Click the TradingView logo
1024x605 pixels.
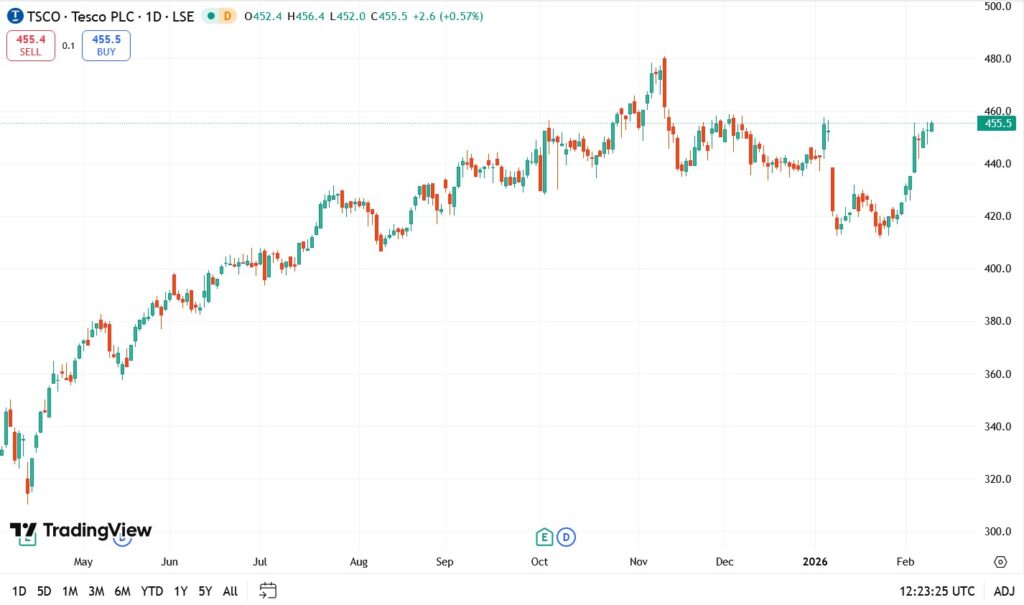[x=81, y=530]
